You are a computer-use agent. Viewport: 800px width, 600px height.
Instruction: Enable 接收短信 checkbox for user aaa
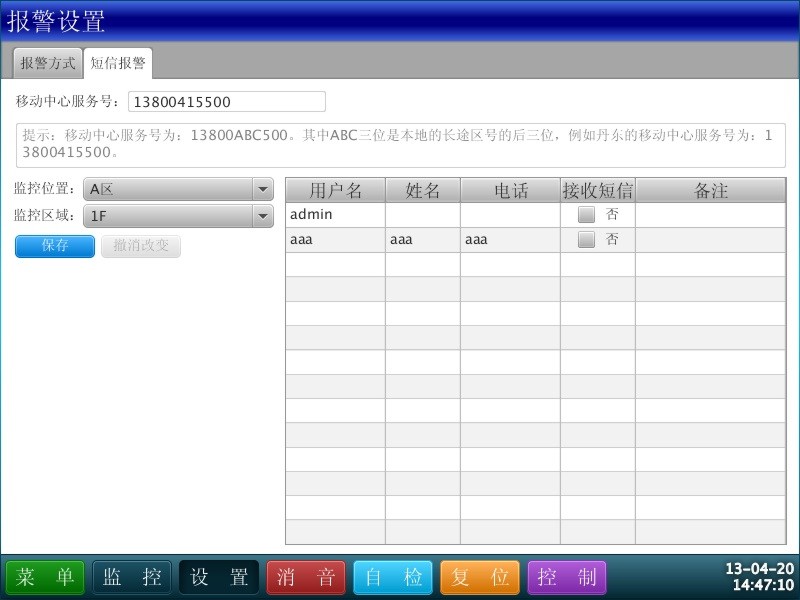click(586, 240)
